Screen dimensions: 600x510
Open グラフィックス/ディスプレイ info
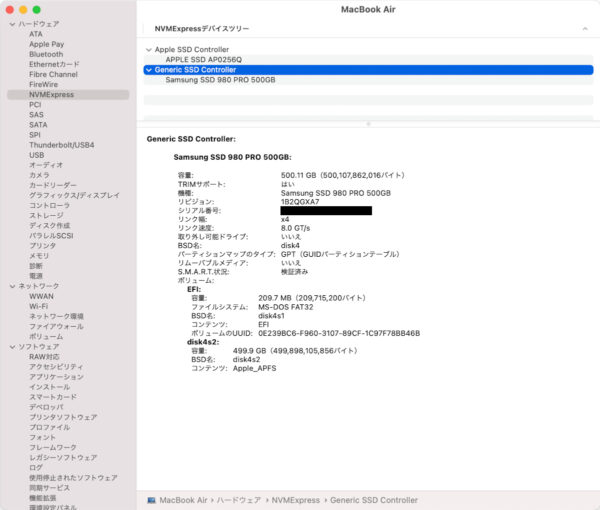click(x=75, y=196)
